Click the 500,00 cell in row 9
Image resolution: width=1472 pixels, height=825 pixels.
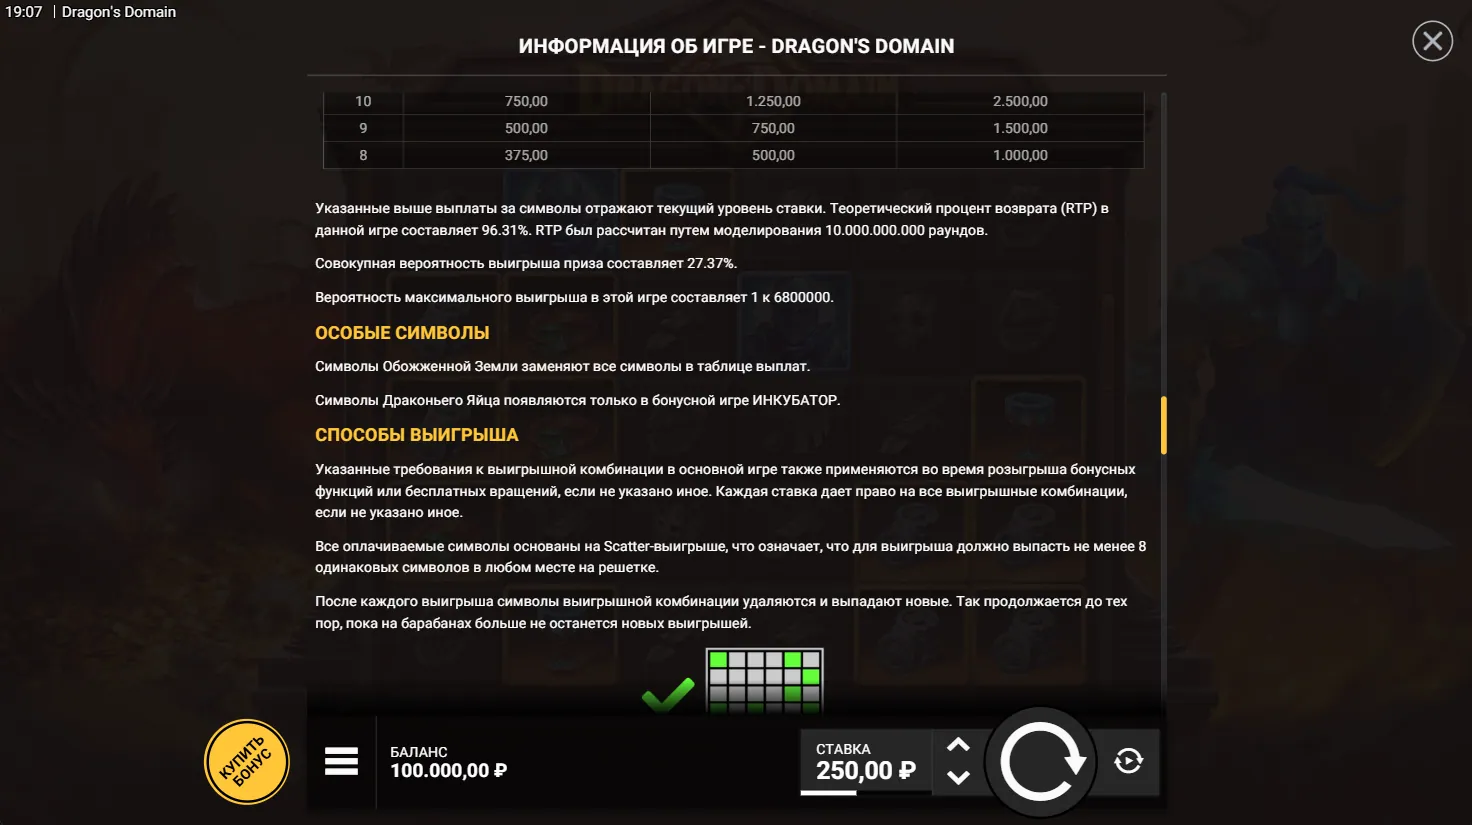click(526, 128)
